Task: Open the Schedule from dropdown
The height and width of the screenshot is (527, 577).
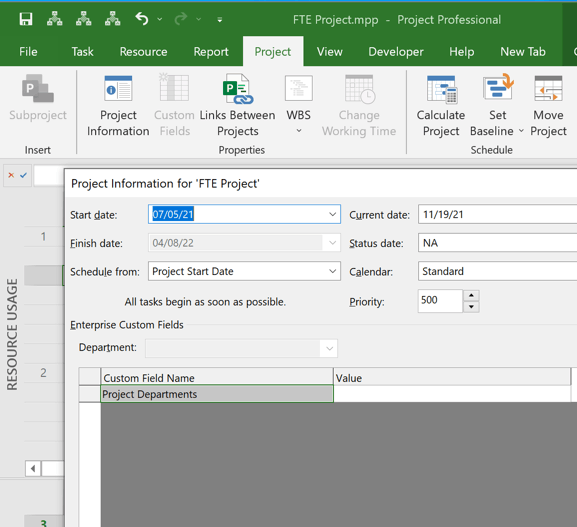Action: [x=332, y=271]
